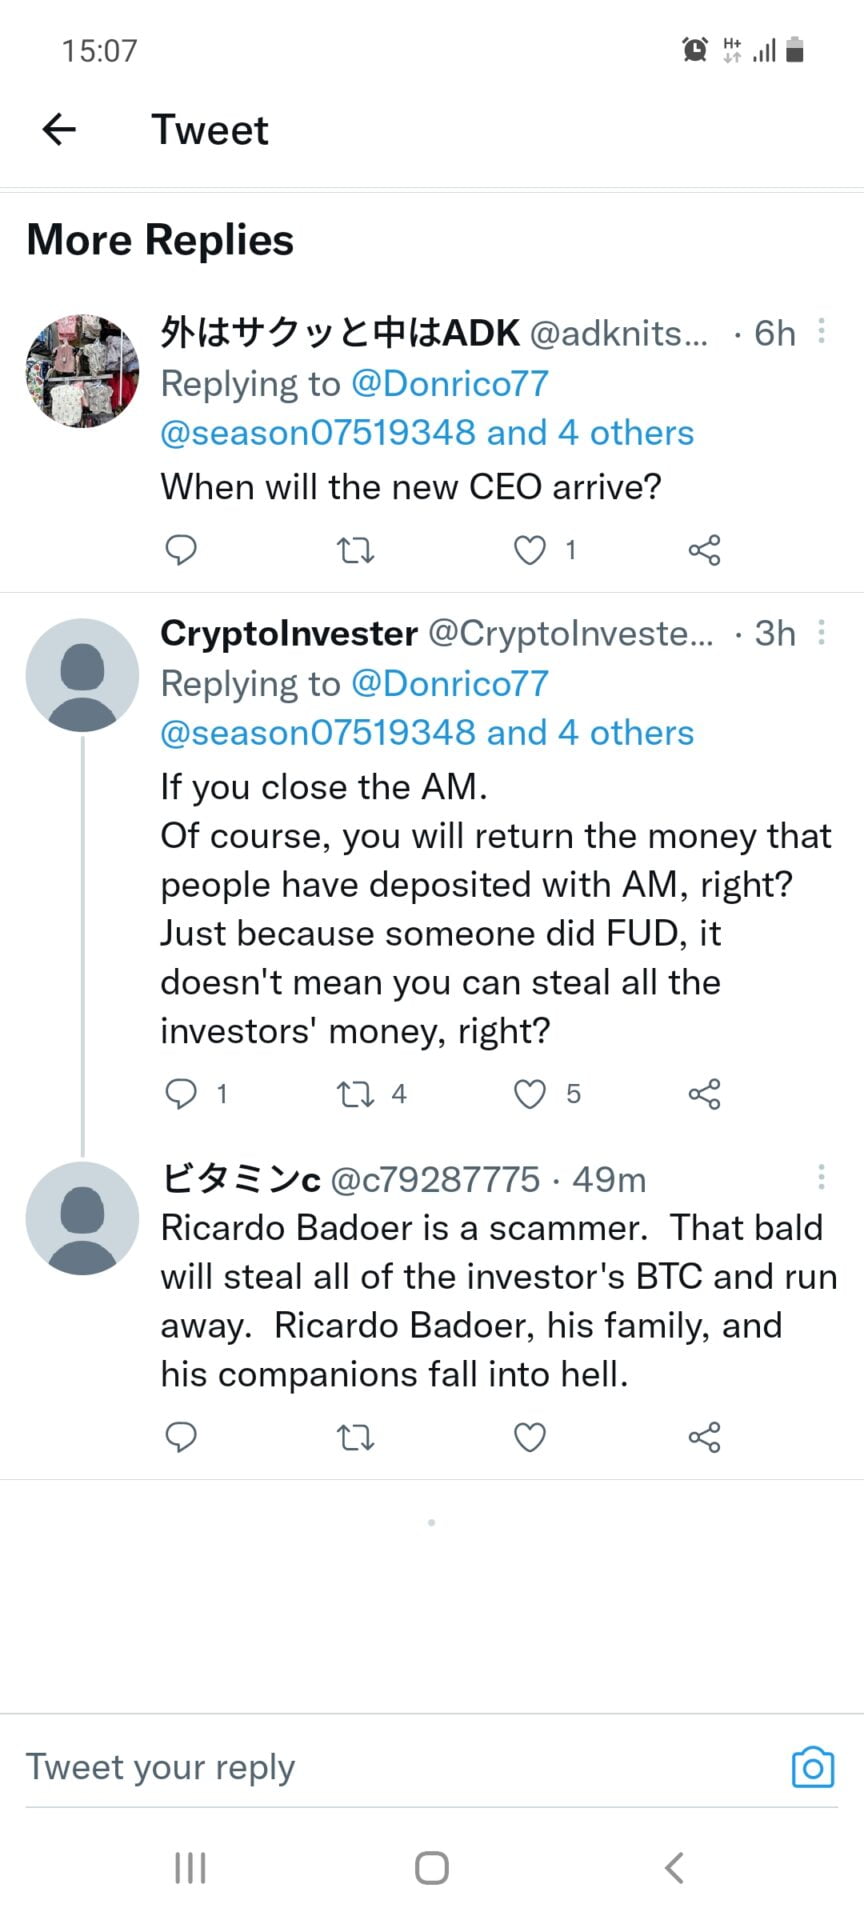
Task: Reply to the "new CEO arrive" tweet
Action: point(180,550)
